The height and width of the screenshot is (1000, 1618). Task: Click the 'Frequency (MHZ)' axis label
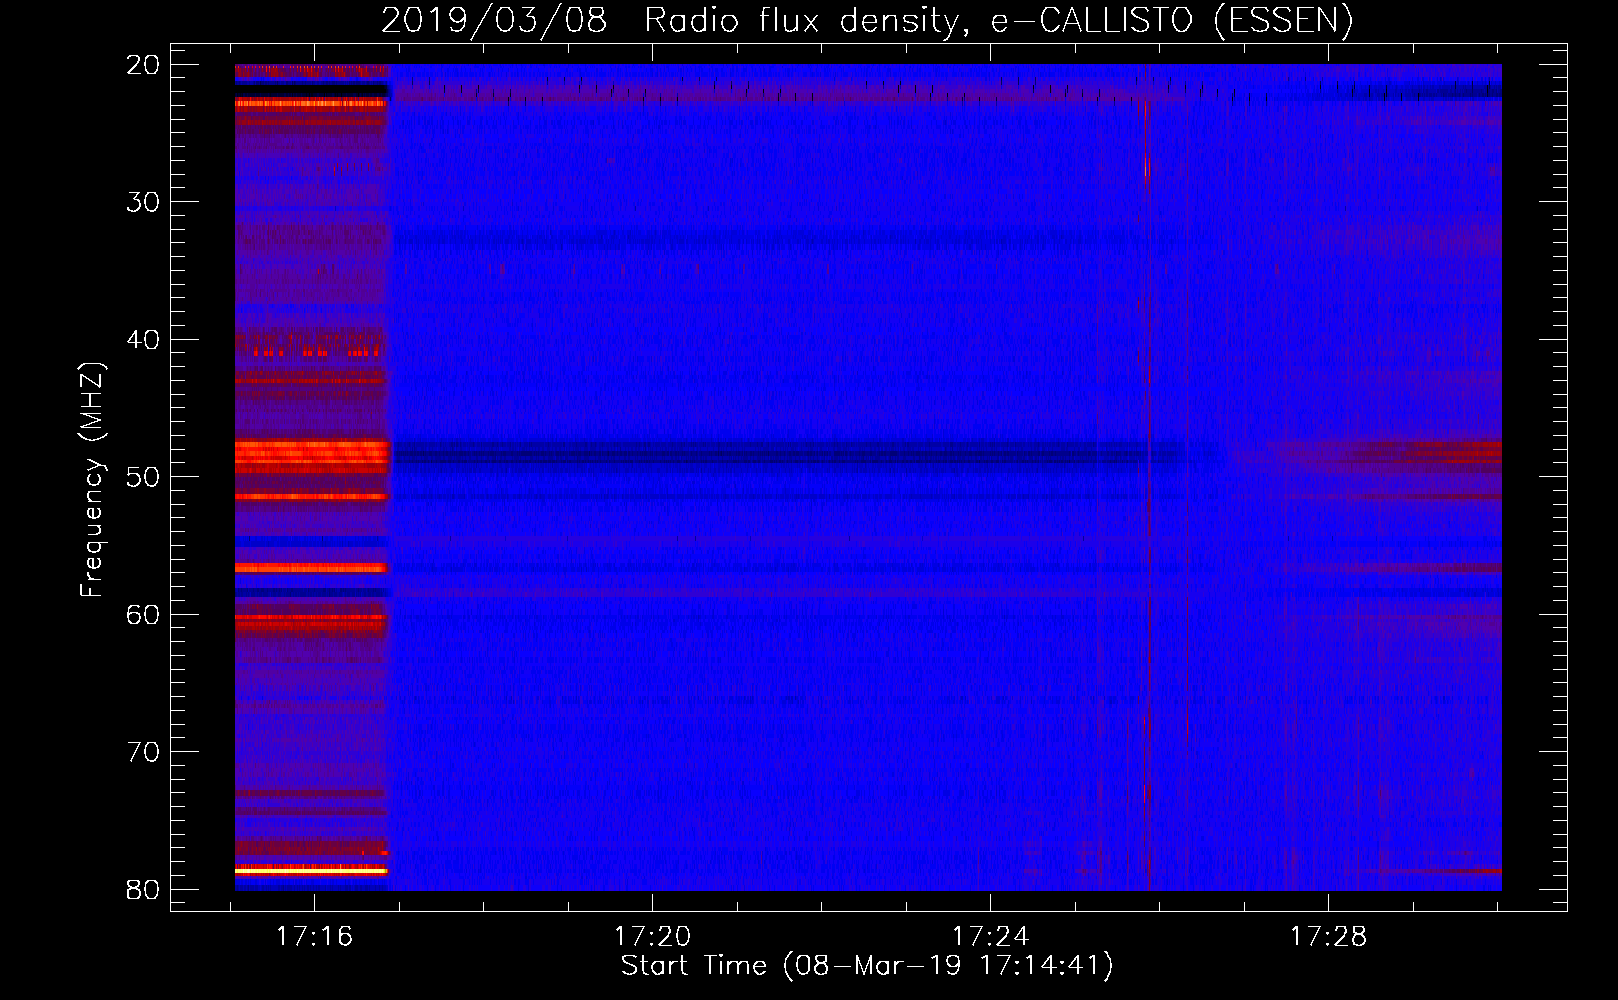pyautogui.click(x=92, y=480)
